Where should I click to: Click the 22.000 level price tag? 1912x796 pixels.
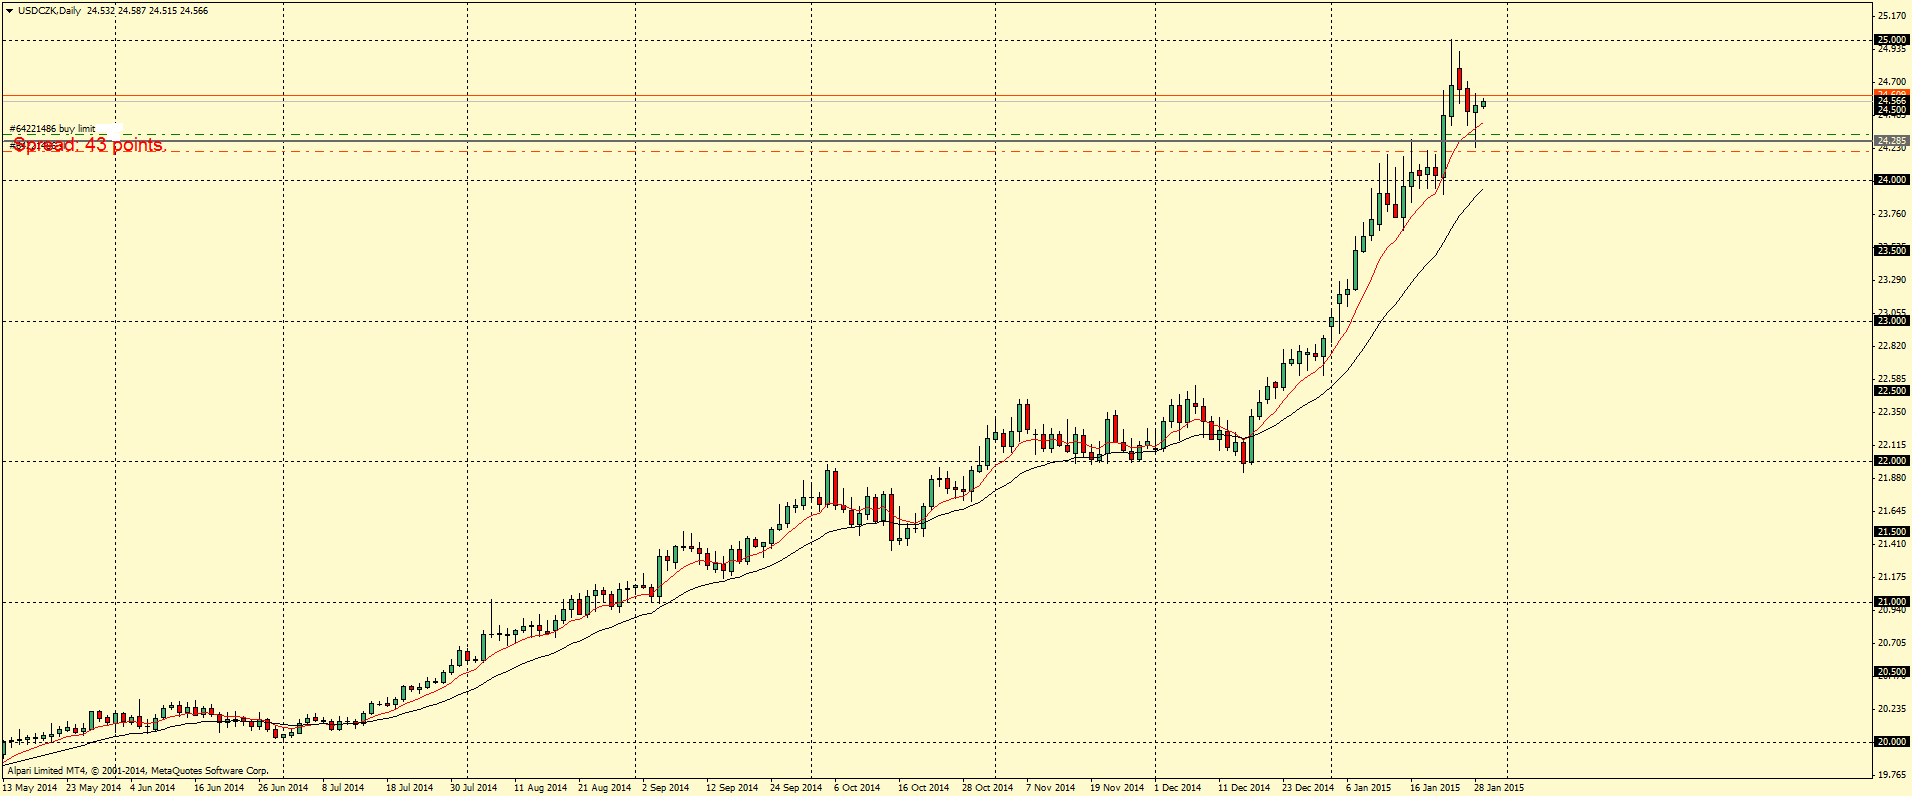(1891, 461)
